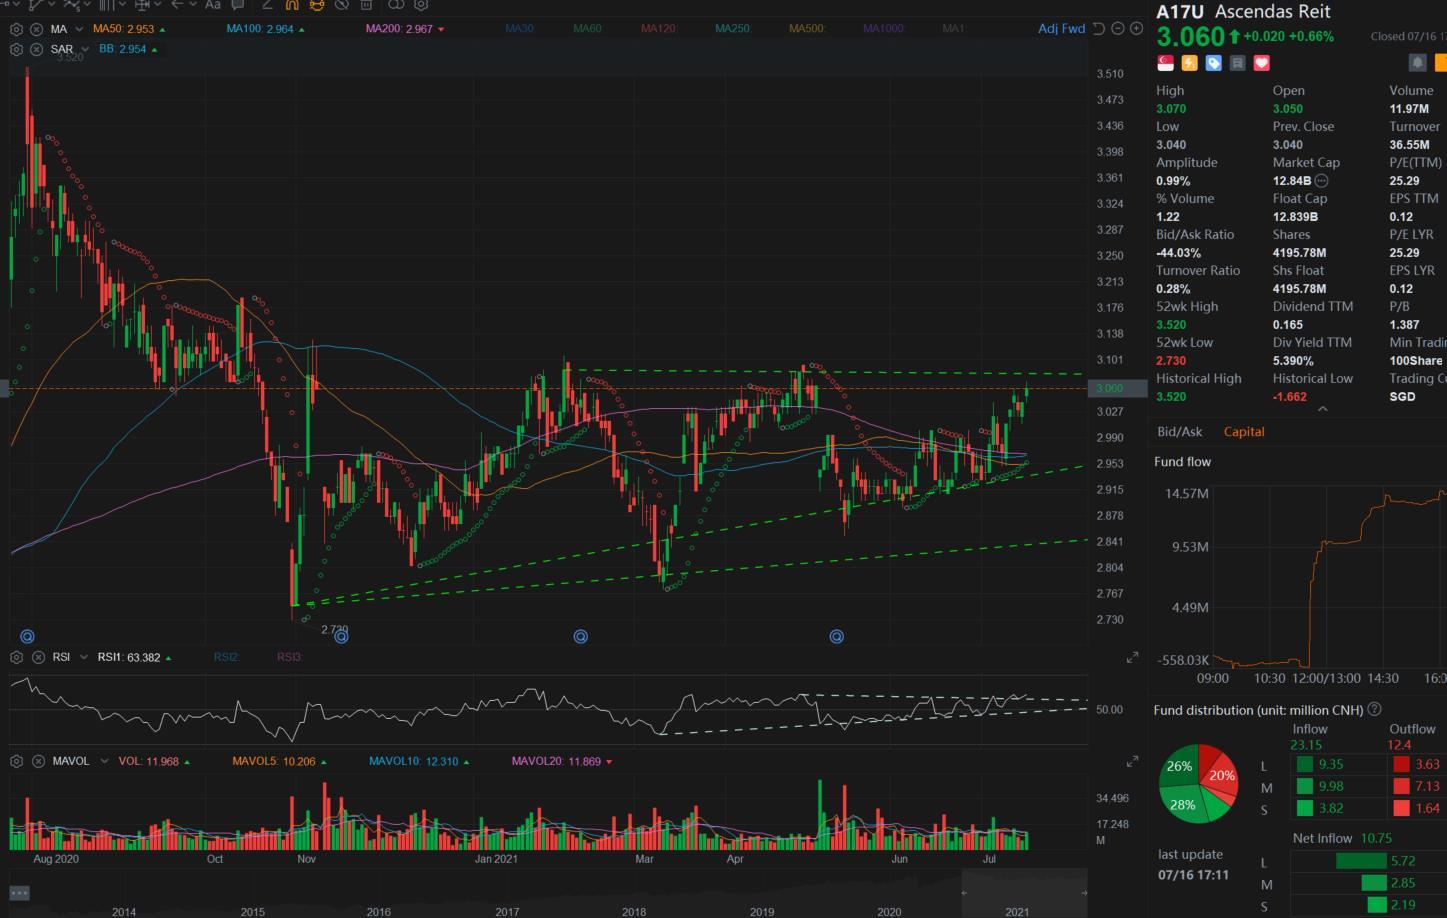
Task: Click the February event marker on chart
Action: 580,636
